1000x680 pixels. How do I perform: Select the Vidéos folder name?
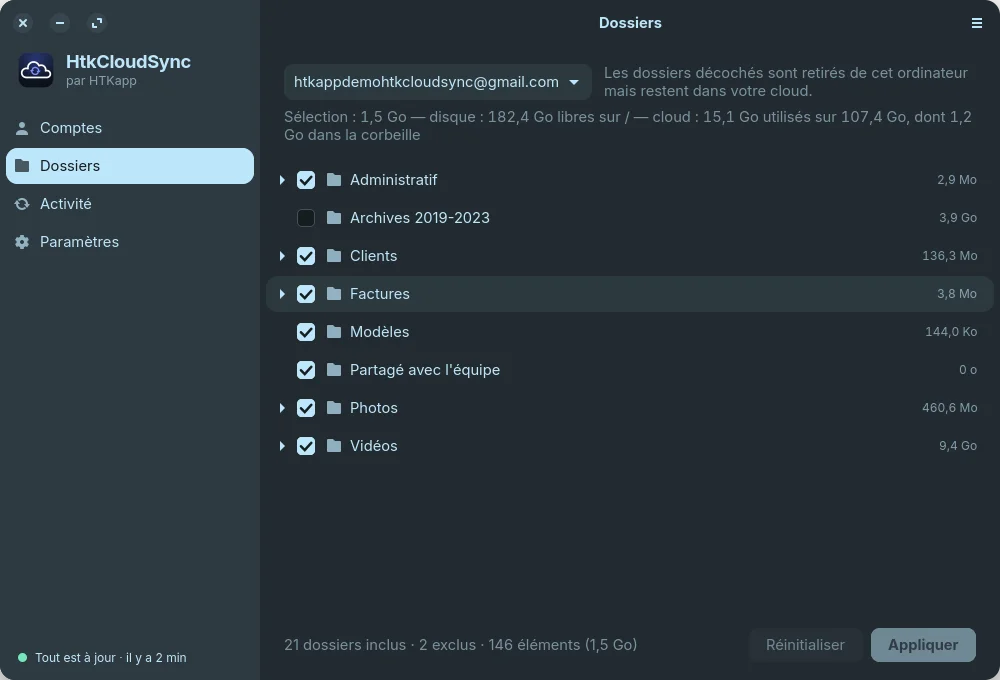pos(374,446)
